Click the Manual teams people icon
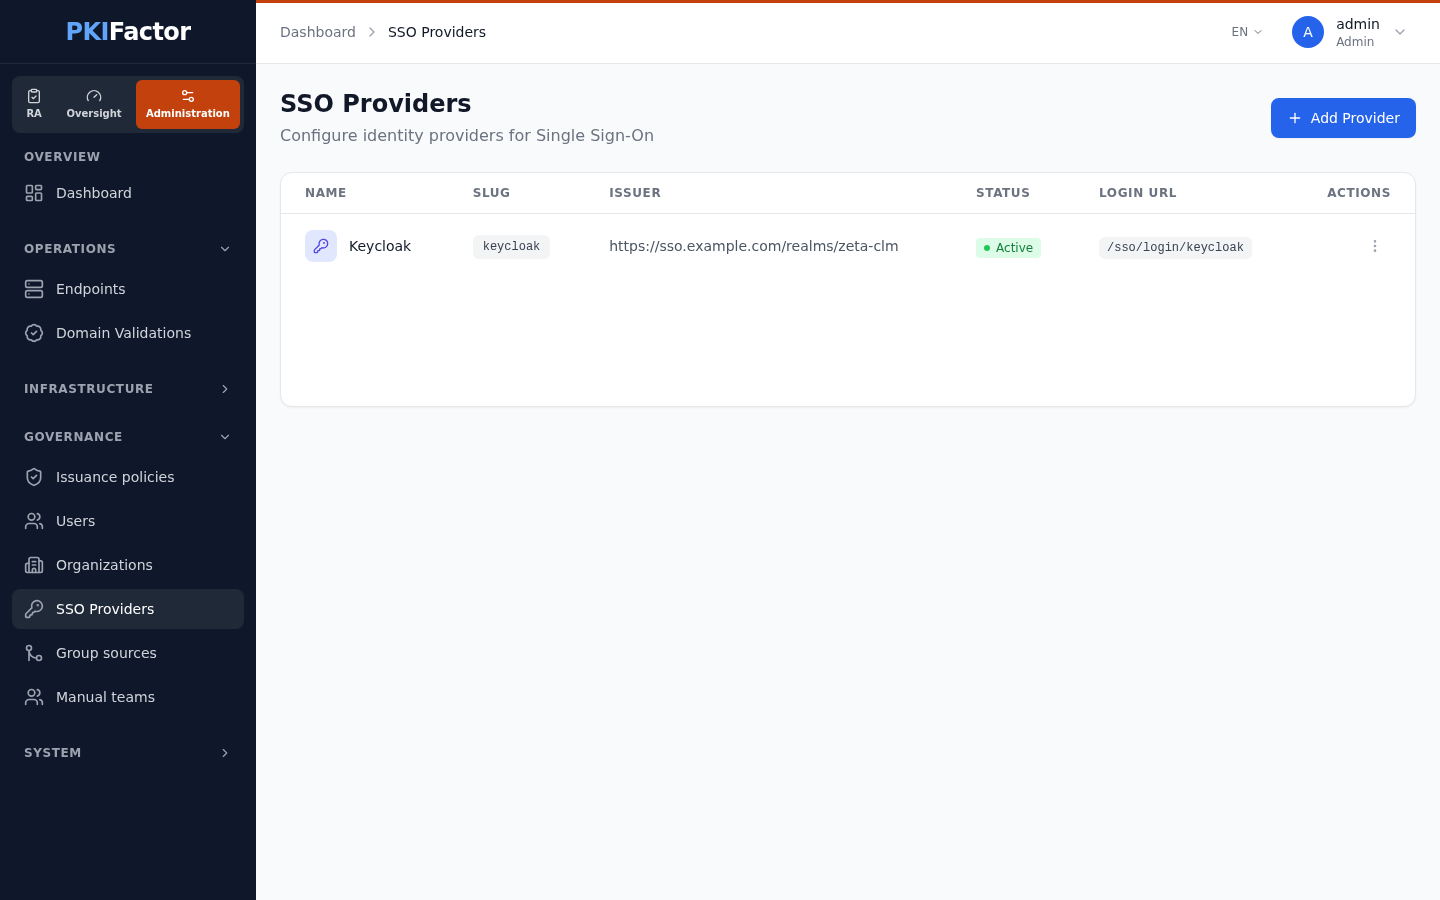 (34, 697)
